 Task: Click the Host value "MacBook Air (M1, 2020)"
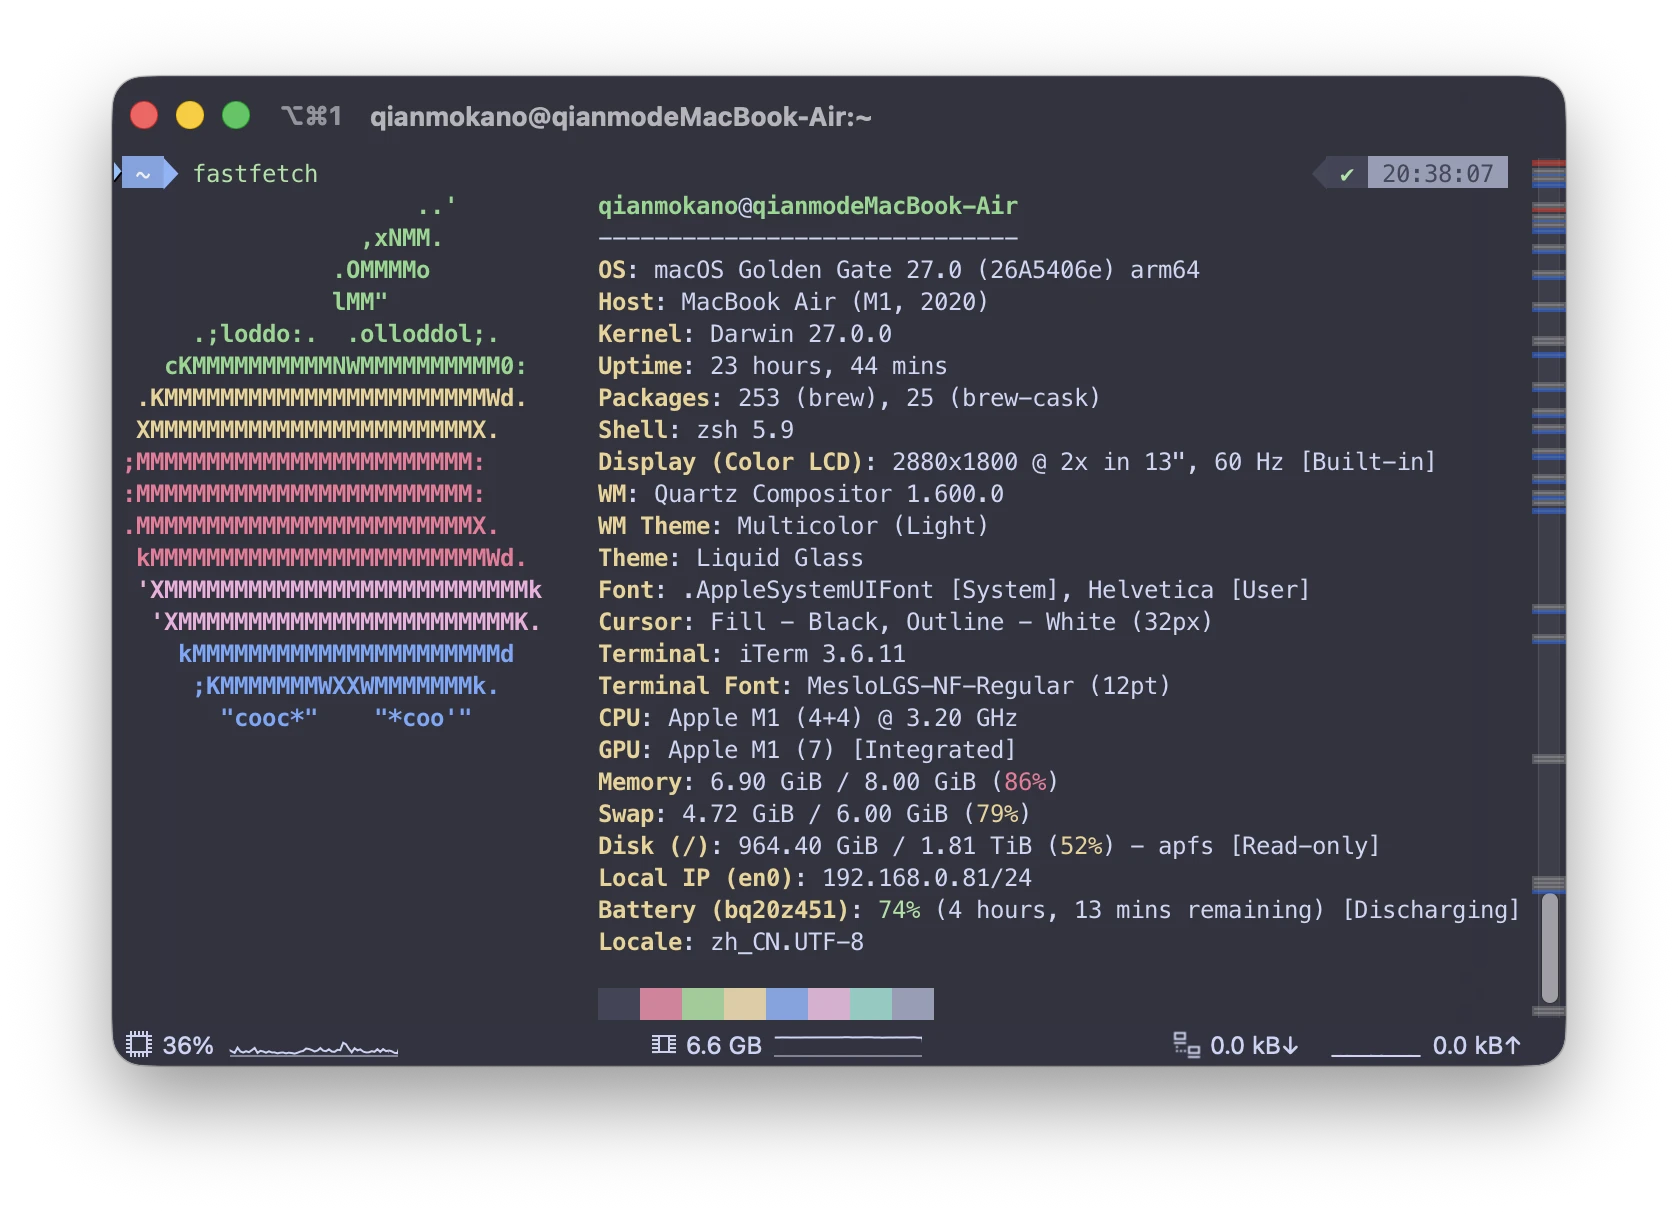(x=834, y=302)
